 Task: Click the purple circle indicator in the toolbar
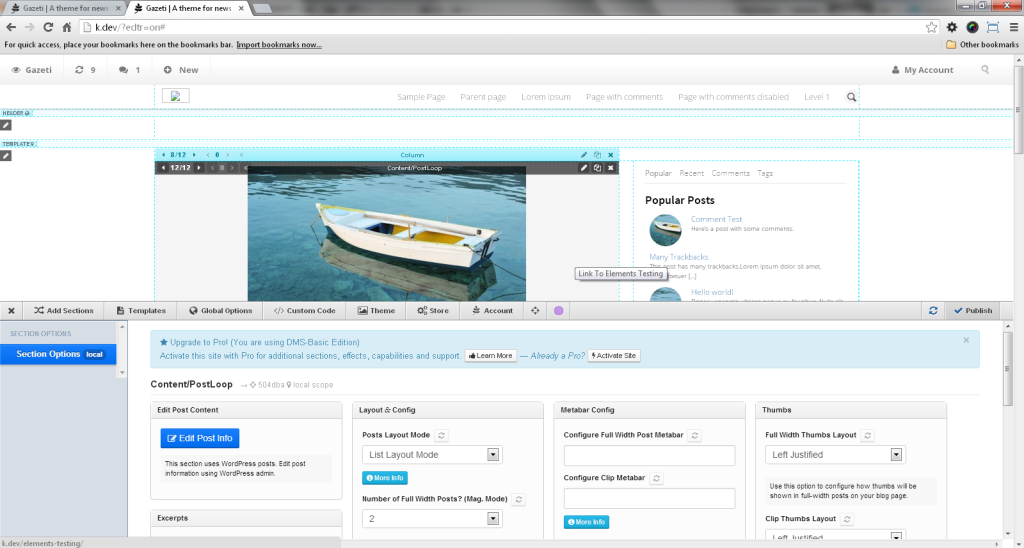pyautogui.click(x=558, y=311)
